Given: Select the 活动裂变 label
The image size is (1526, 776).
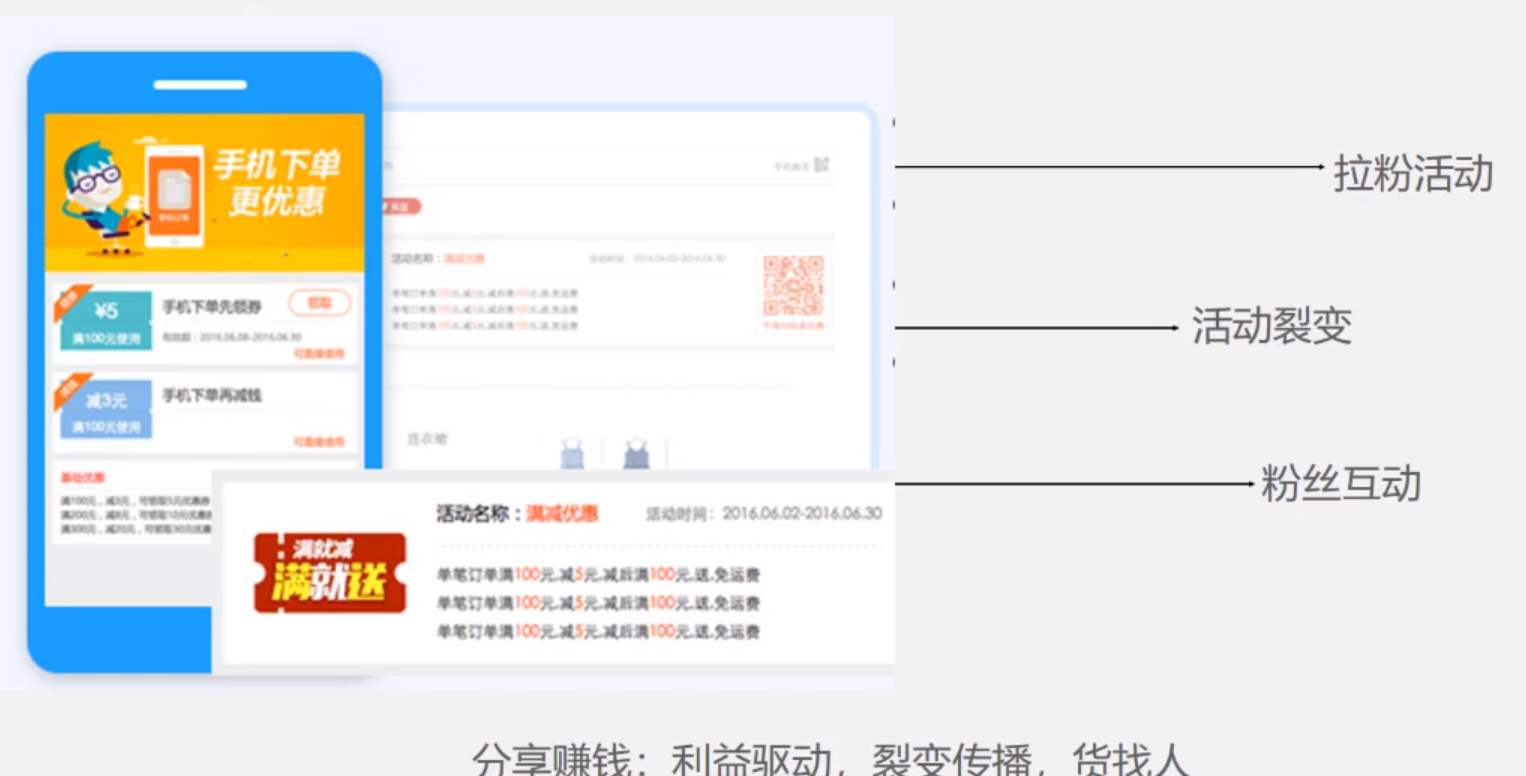Looking at the screenshot, I should click(x=1271, y=326).
